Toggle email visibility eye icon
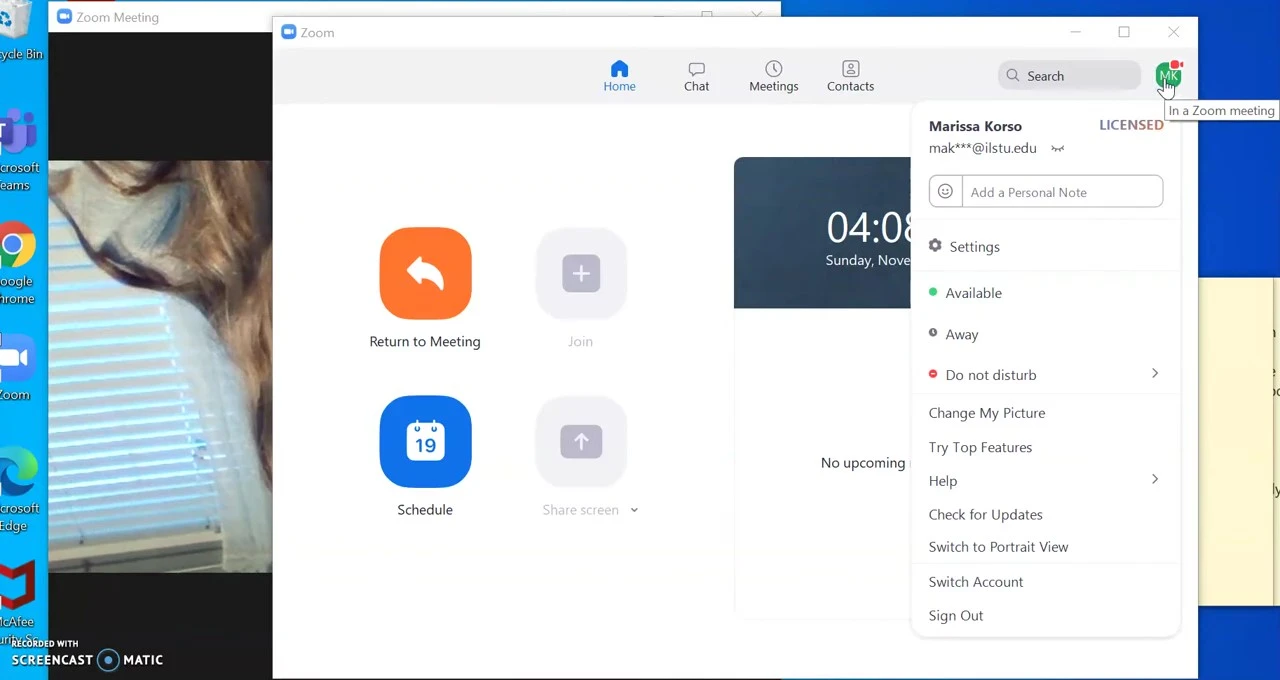This screenshot has width=1280, height=680. pos(1057,149)
